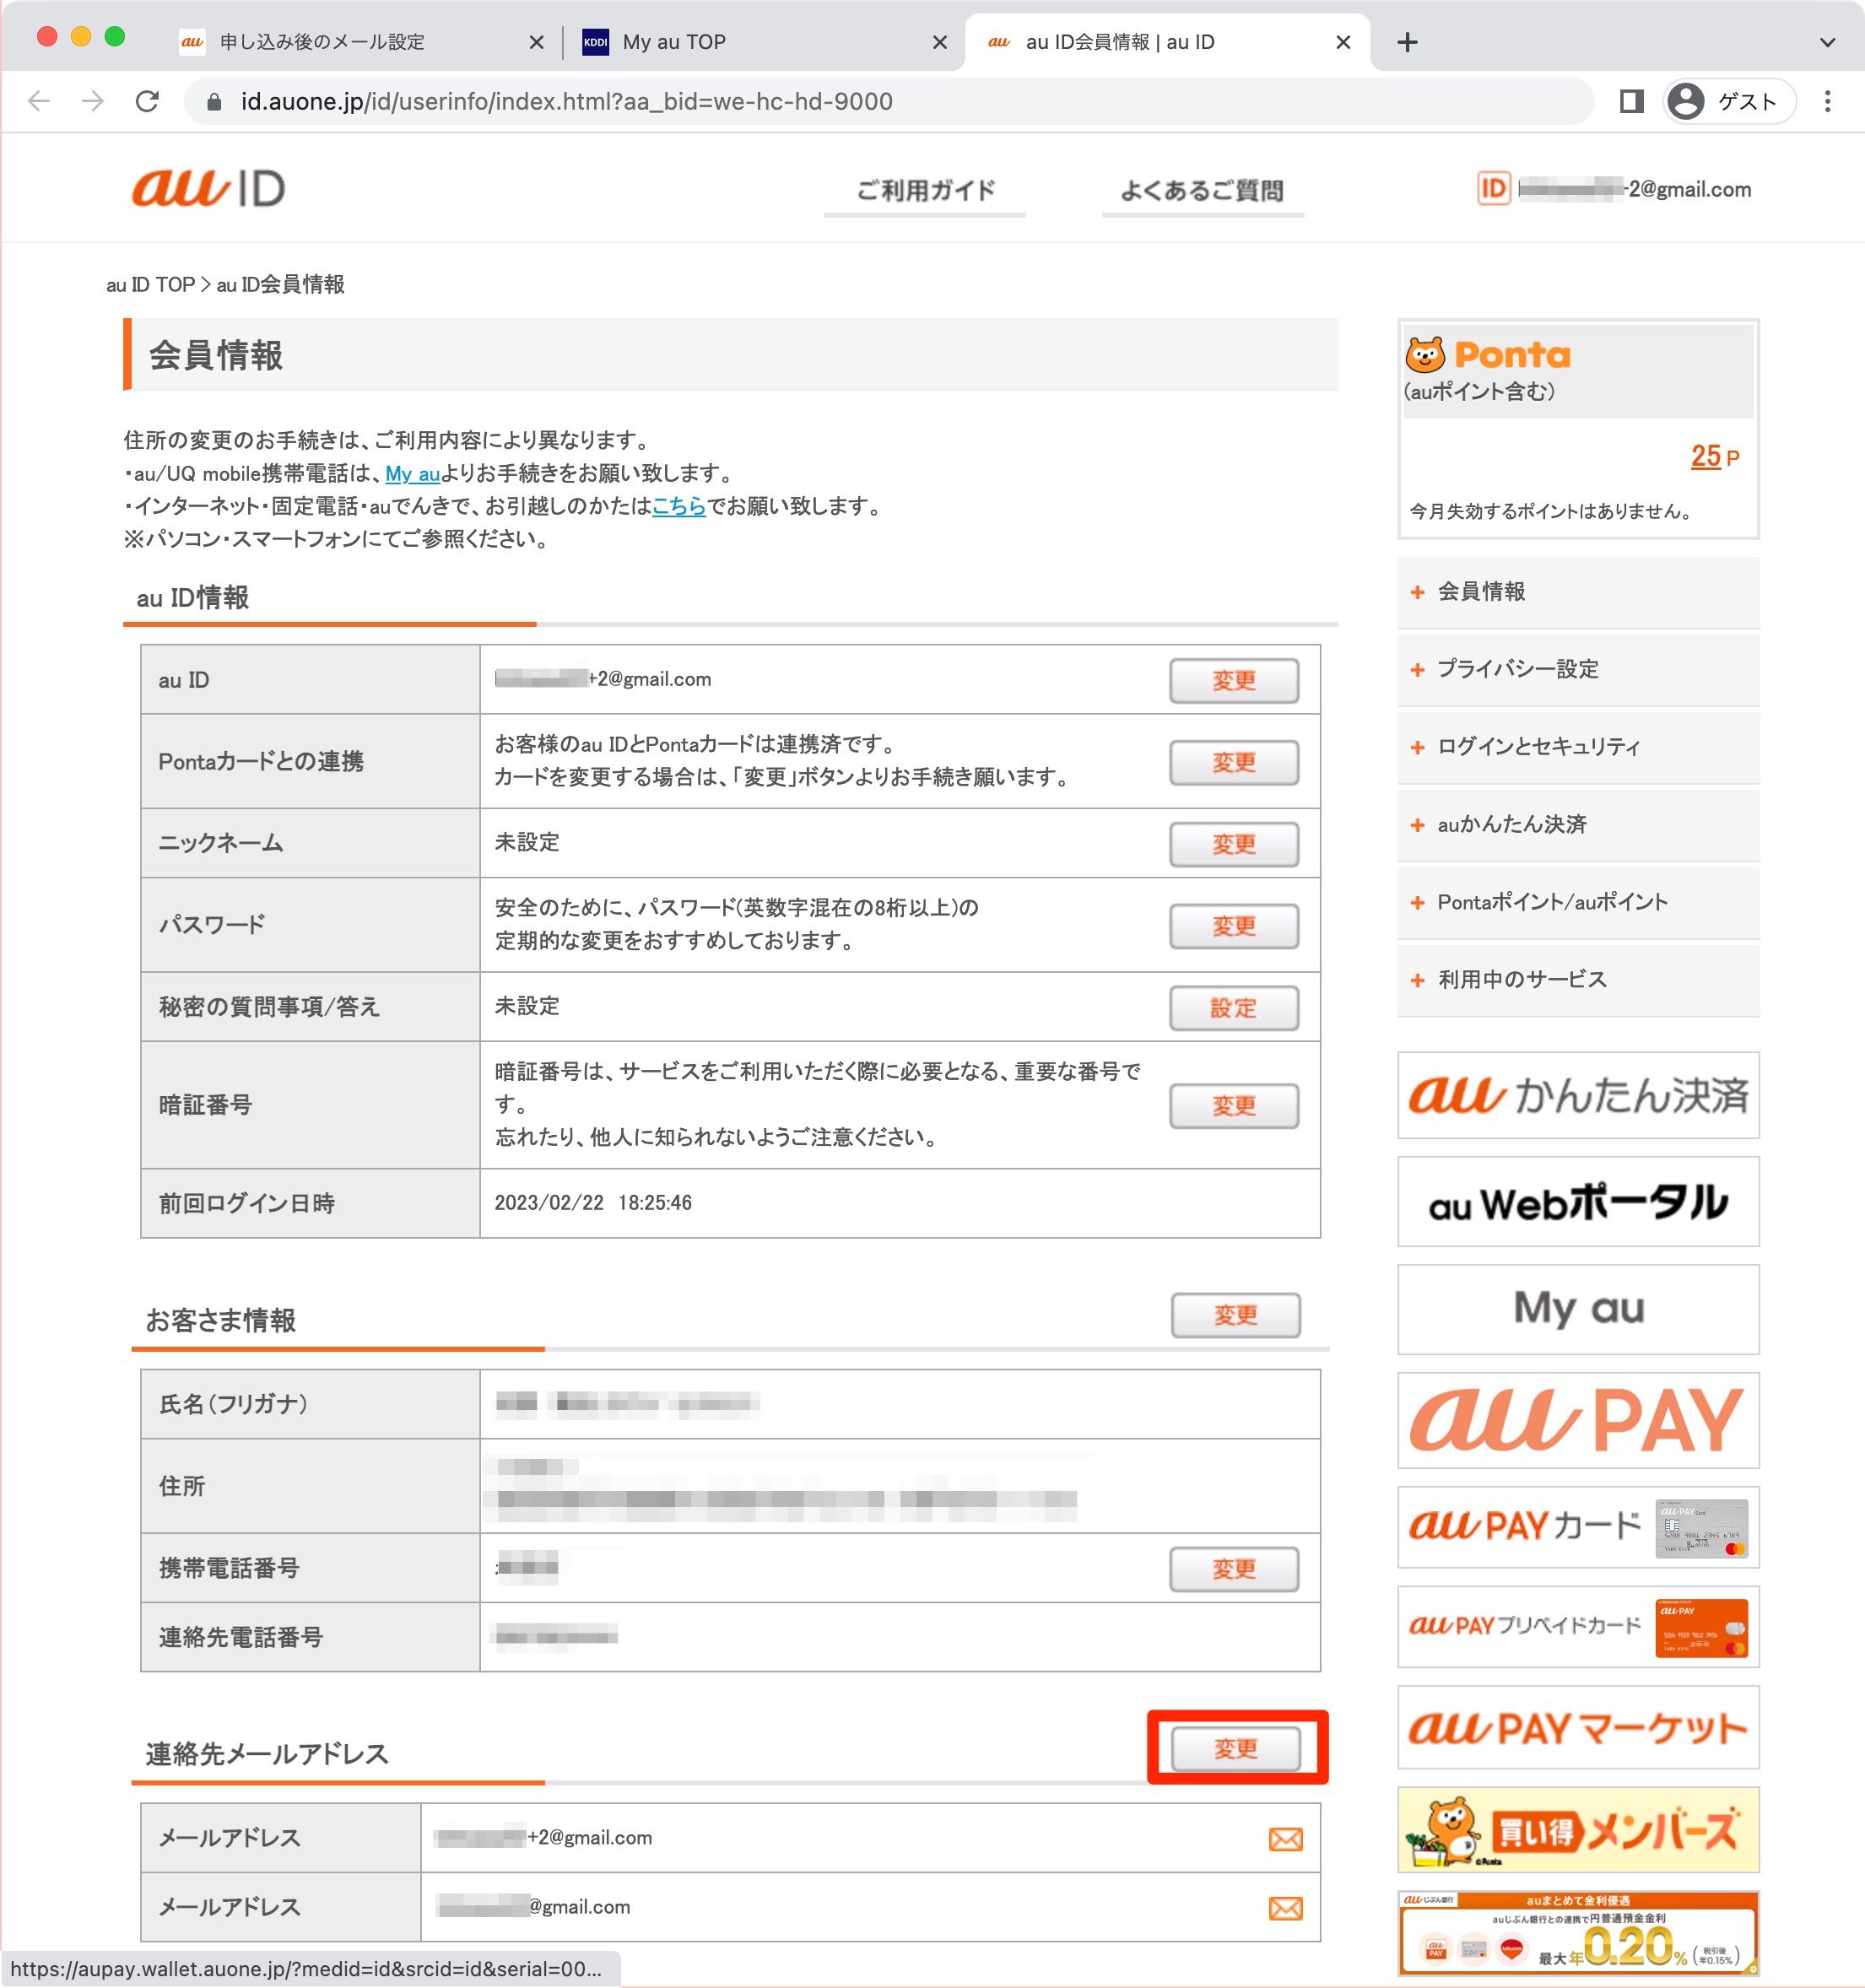The width and height of the screenshot is (1865, 1988).
Task: Click the 未設定 value for ニックネーム
Action: [x=527, y=843]
